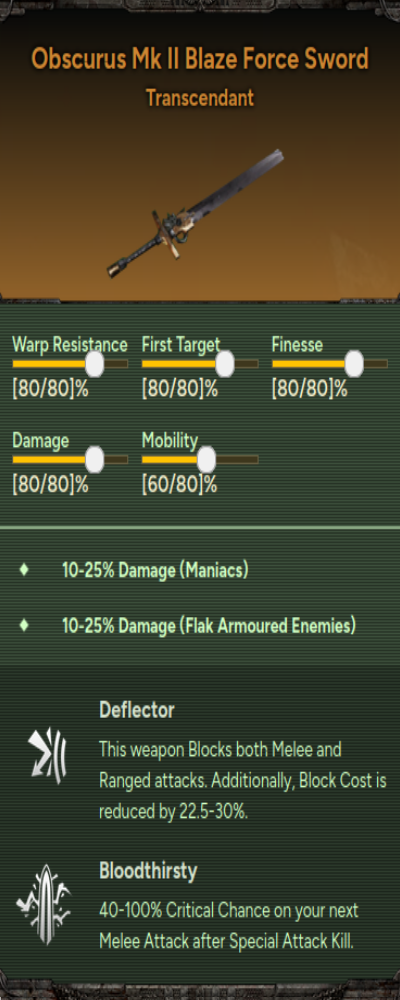
Task: Open the Deflector blessing title
Action: coord(137,710)
